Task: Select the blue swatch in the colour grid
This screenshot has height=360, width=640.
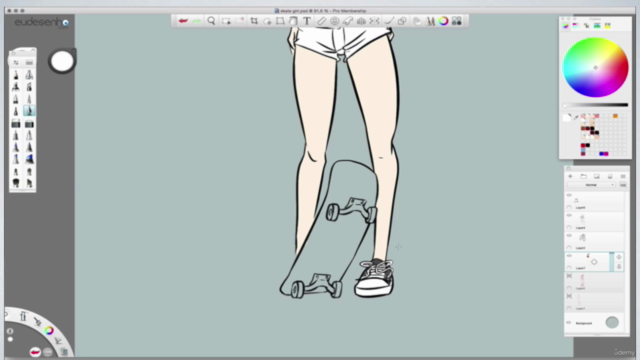Action: [601, 153]
